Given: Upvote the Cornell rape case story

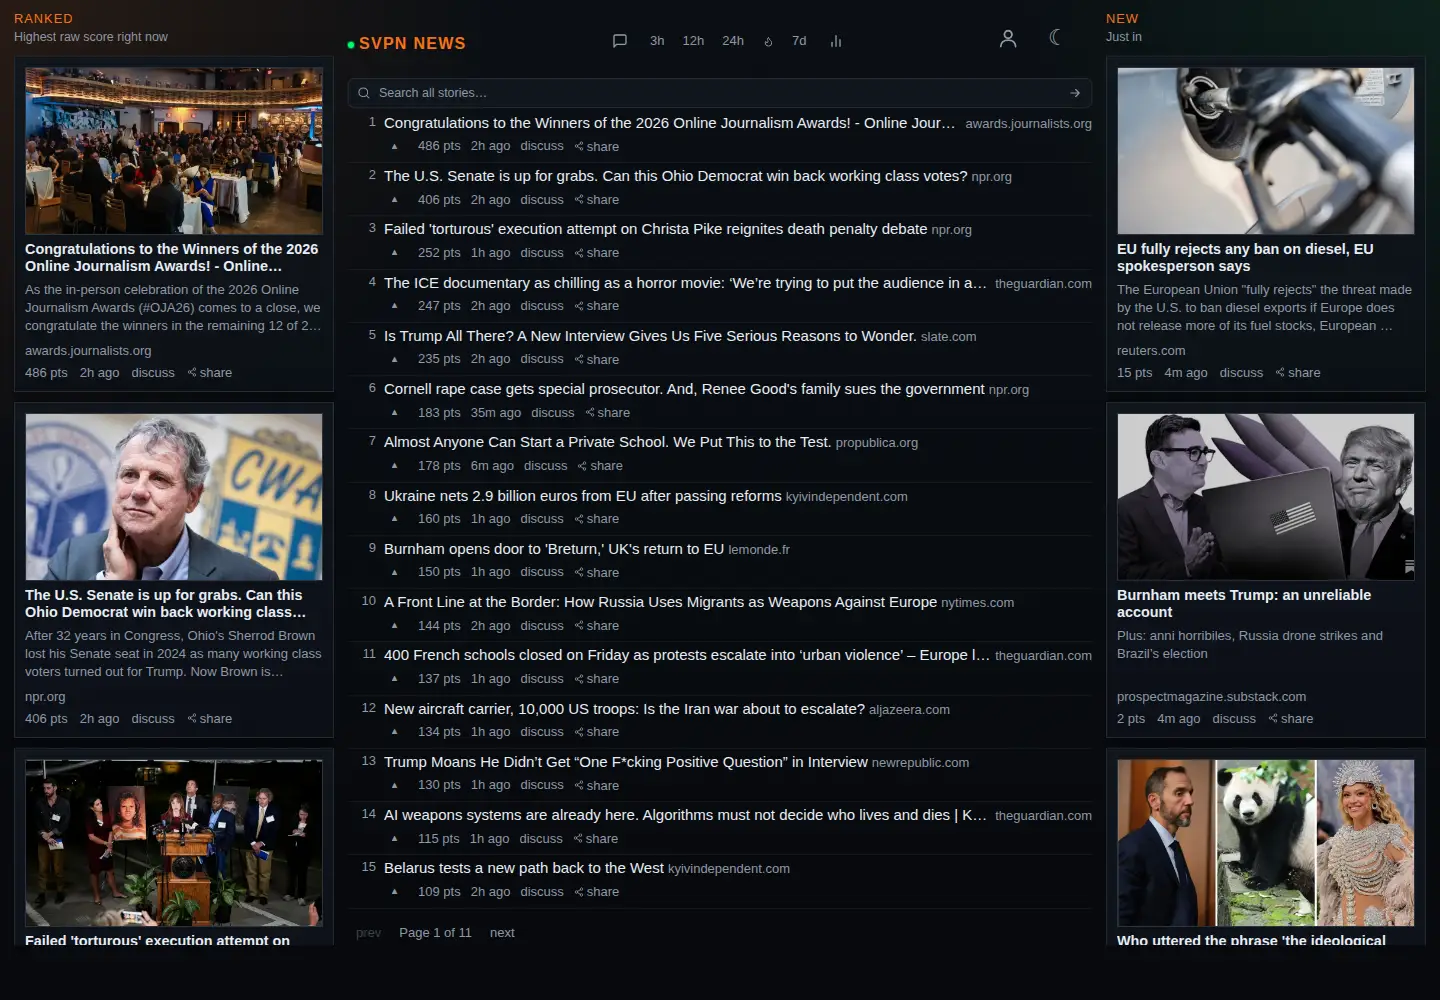Looking at the screenshot, I should point(395,413).
